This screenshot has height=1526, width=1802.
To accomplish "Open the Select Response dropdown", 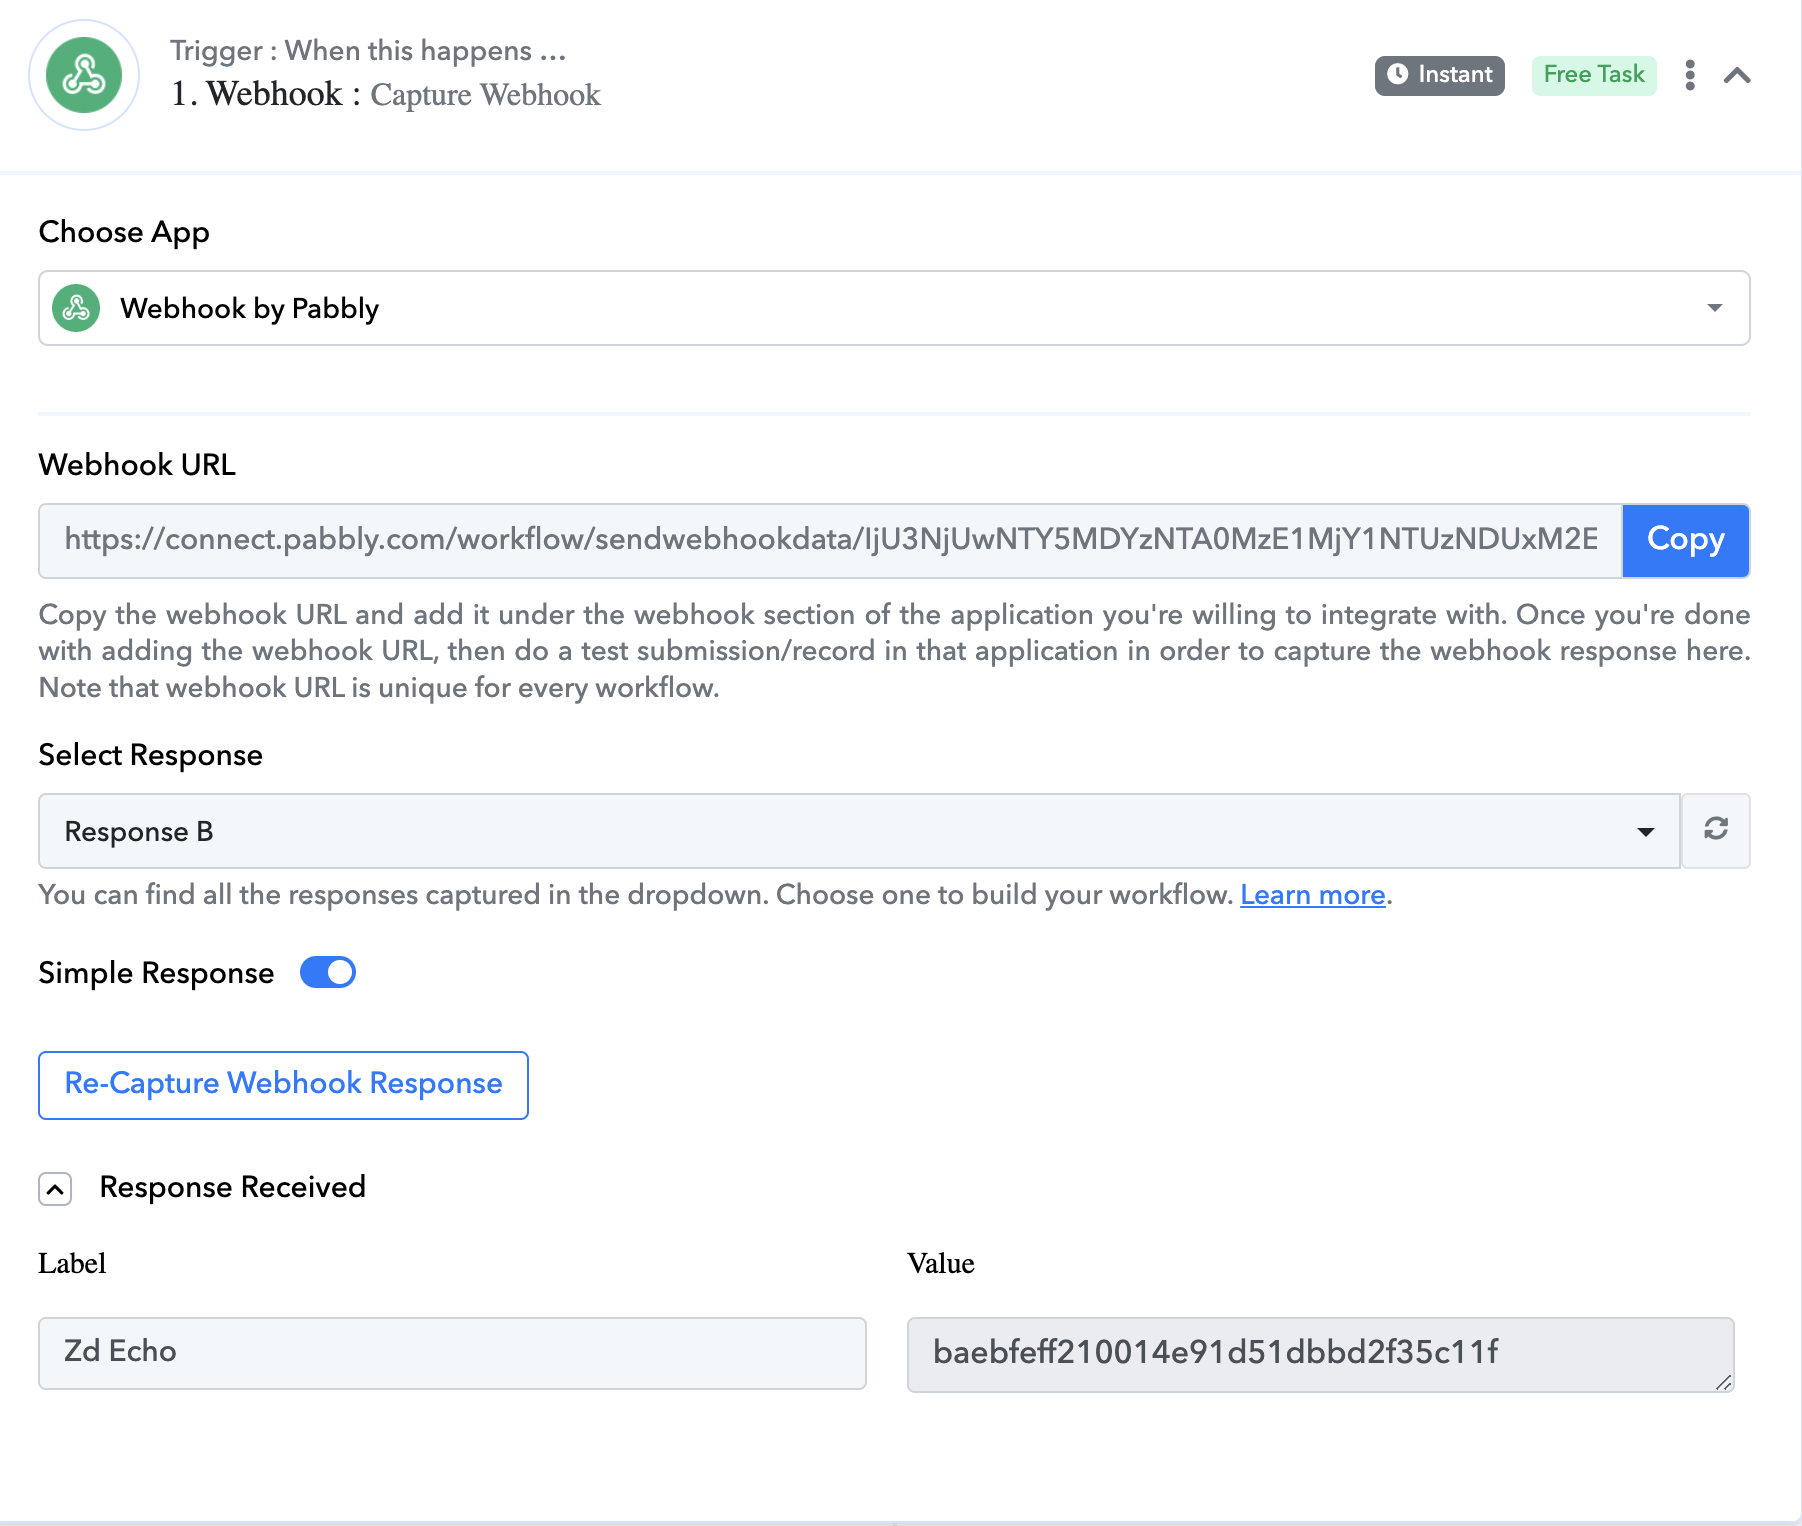I will tap(859, 831).
